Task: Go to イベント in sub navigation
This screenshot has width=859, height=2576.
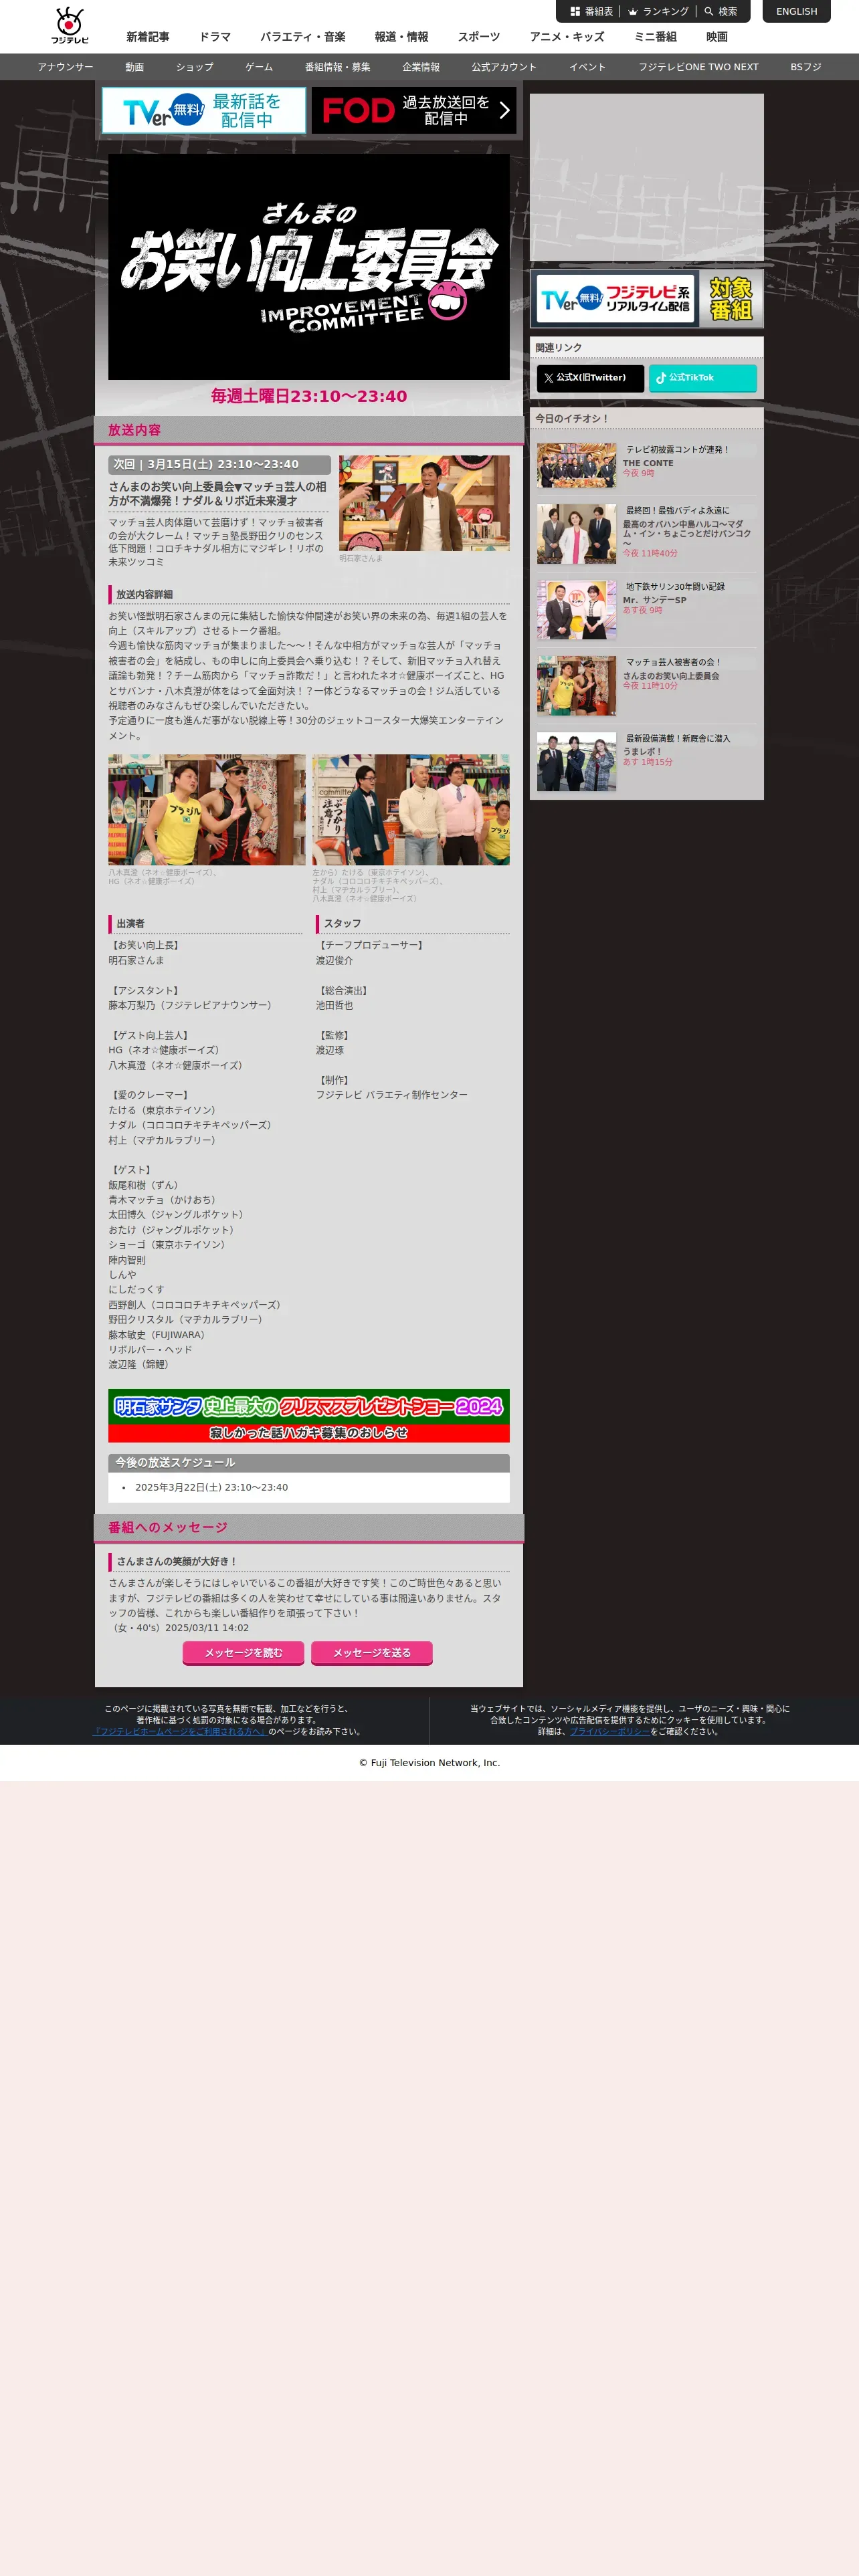Action: 588,67
